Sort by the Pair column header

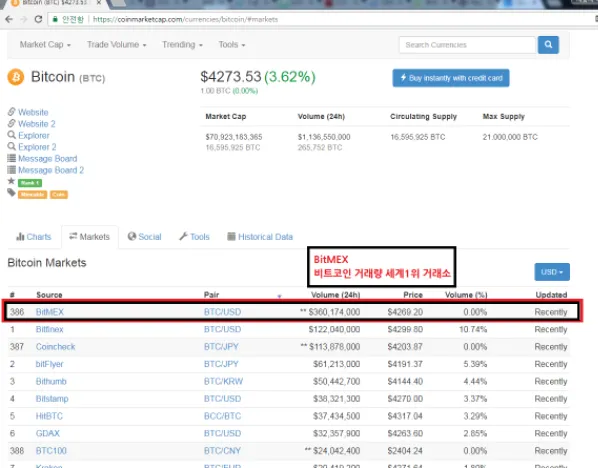pos(211,295)
